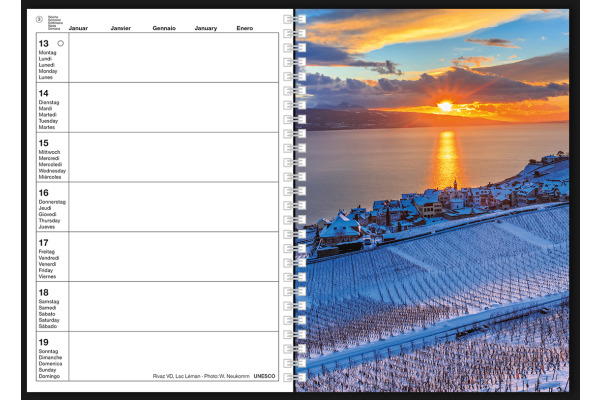The image size is (600, 400).
Task: Click the month name "Gennaio"
Action: click(164, 28)
